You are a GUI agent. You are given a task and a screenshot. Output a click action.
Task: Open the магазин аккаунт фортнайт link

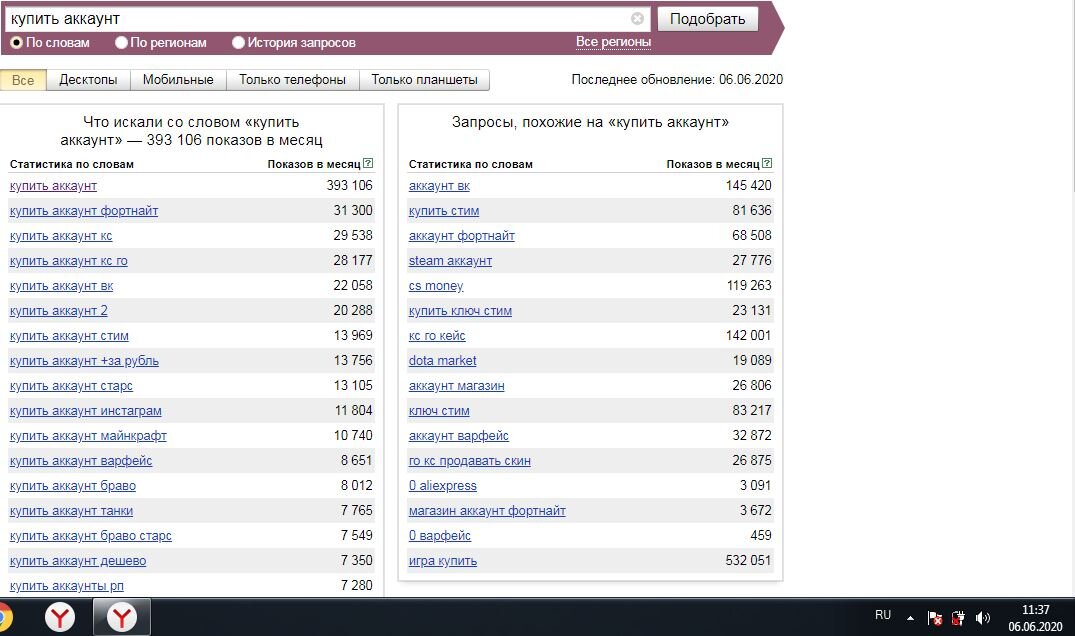[487, 511]
